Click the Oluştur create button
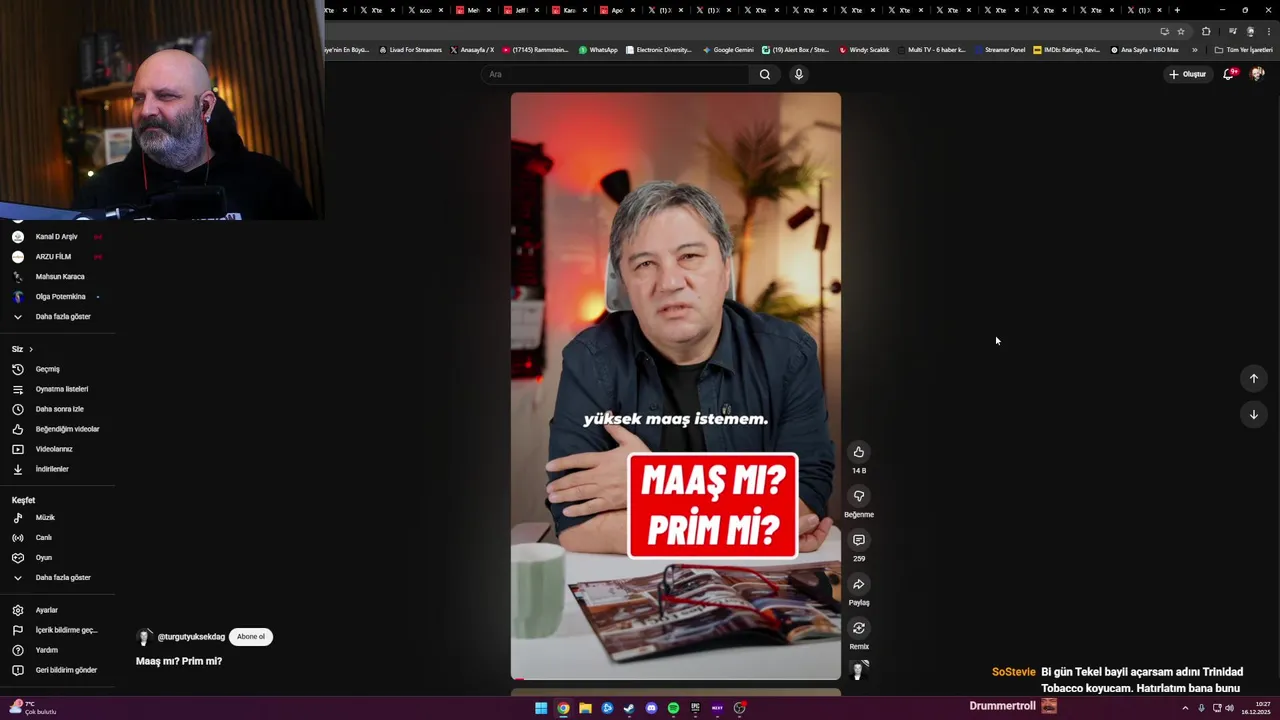The image size is (1280, 720). pos(1188,74)
